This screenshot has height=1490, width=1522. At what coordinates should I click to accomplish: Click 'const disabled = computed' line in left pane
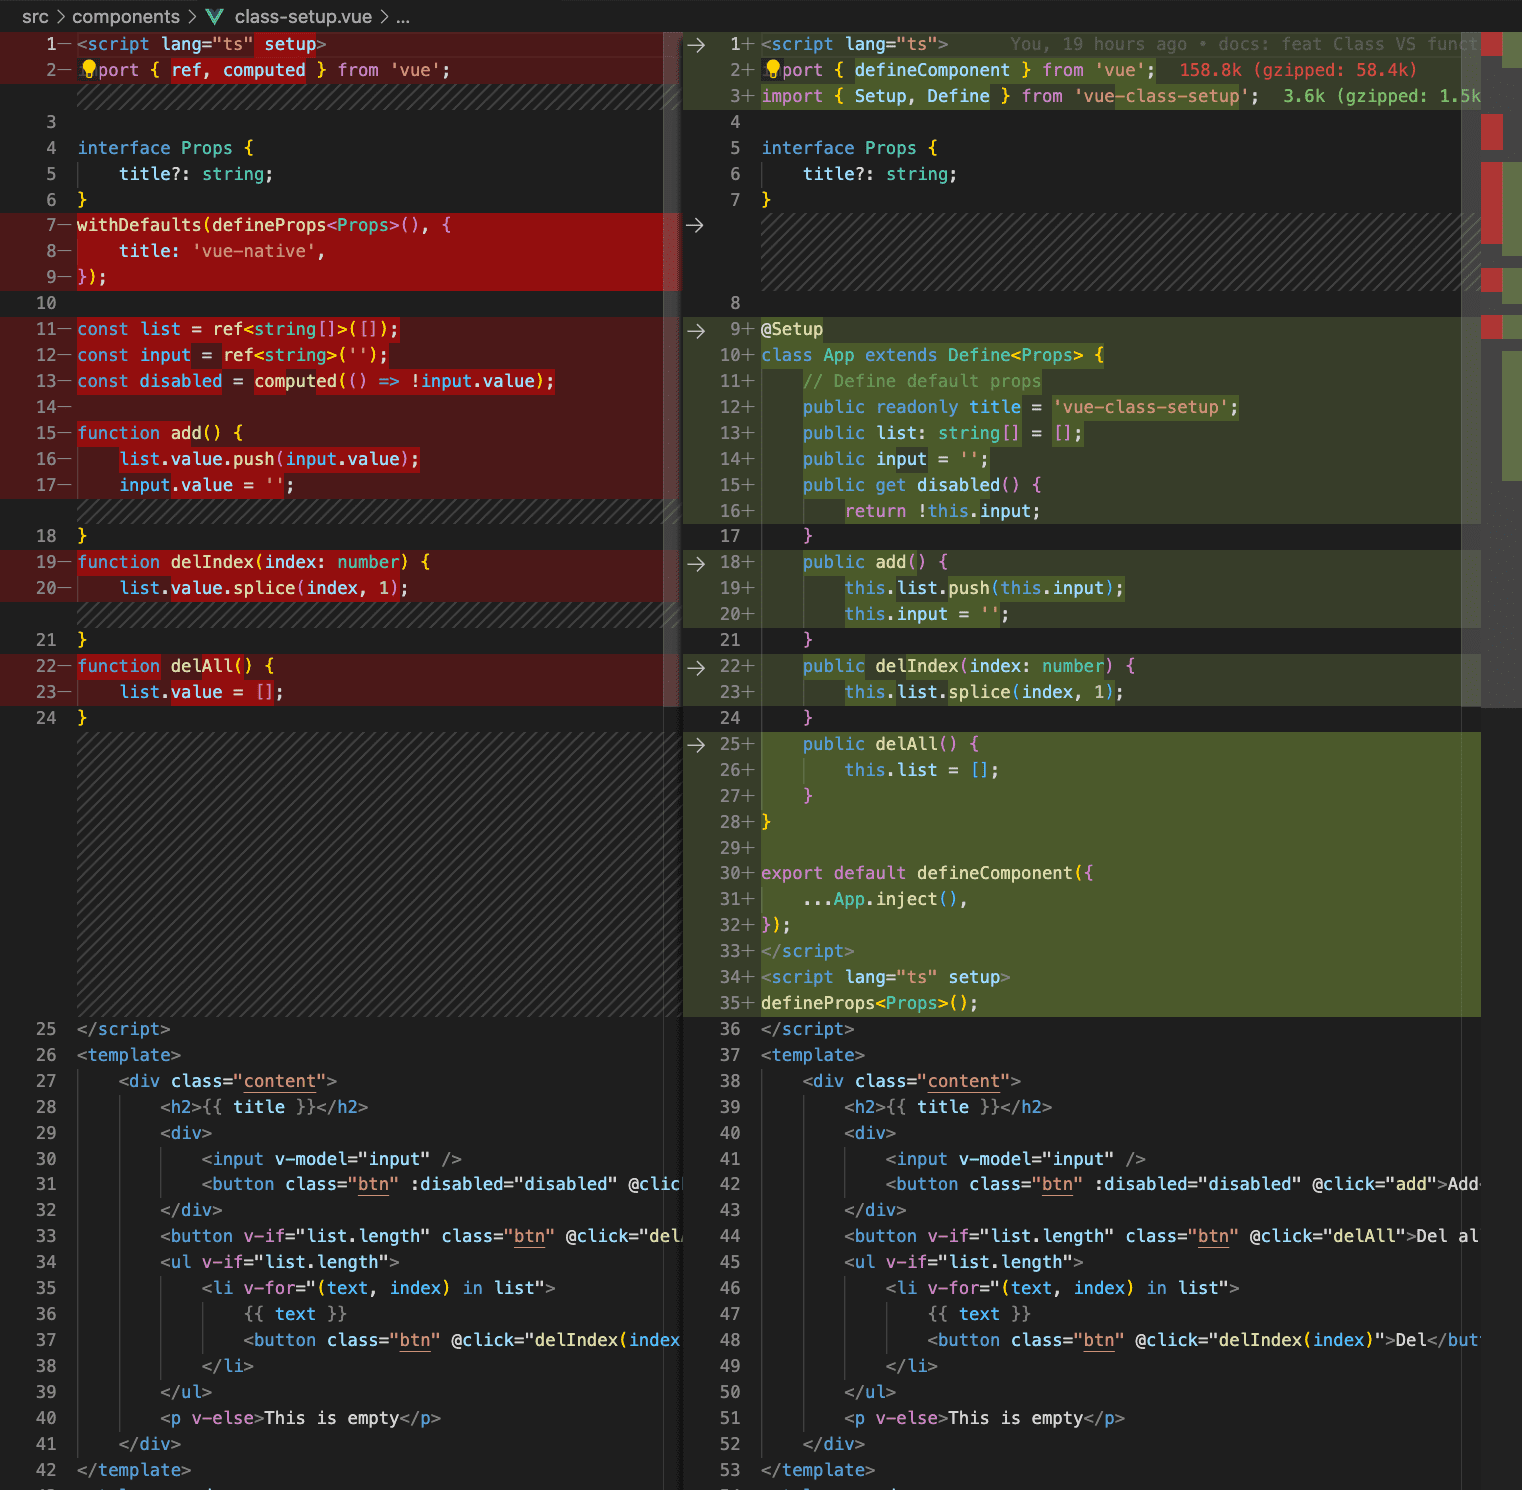(x=316, y=381)
